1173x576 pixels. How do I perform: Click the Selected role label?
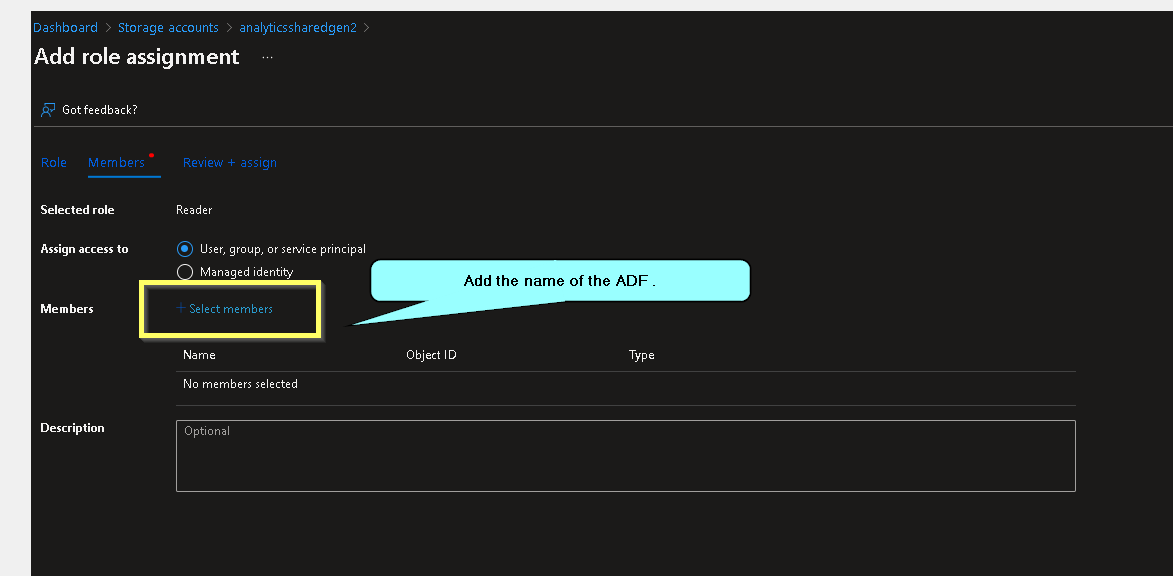[78, 210]
